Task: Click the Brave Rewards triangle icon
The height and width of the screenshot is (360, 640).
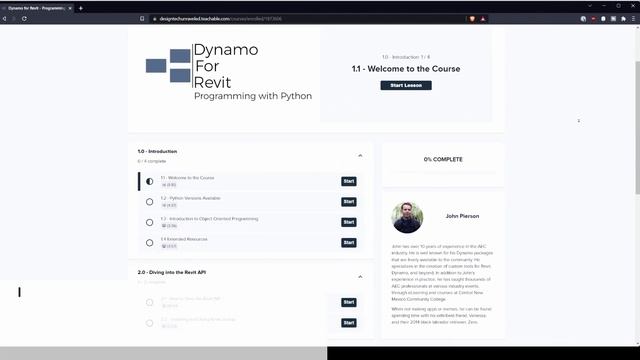Action: [483, 19]
